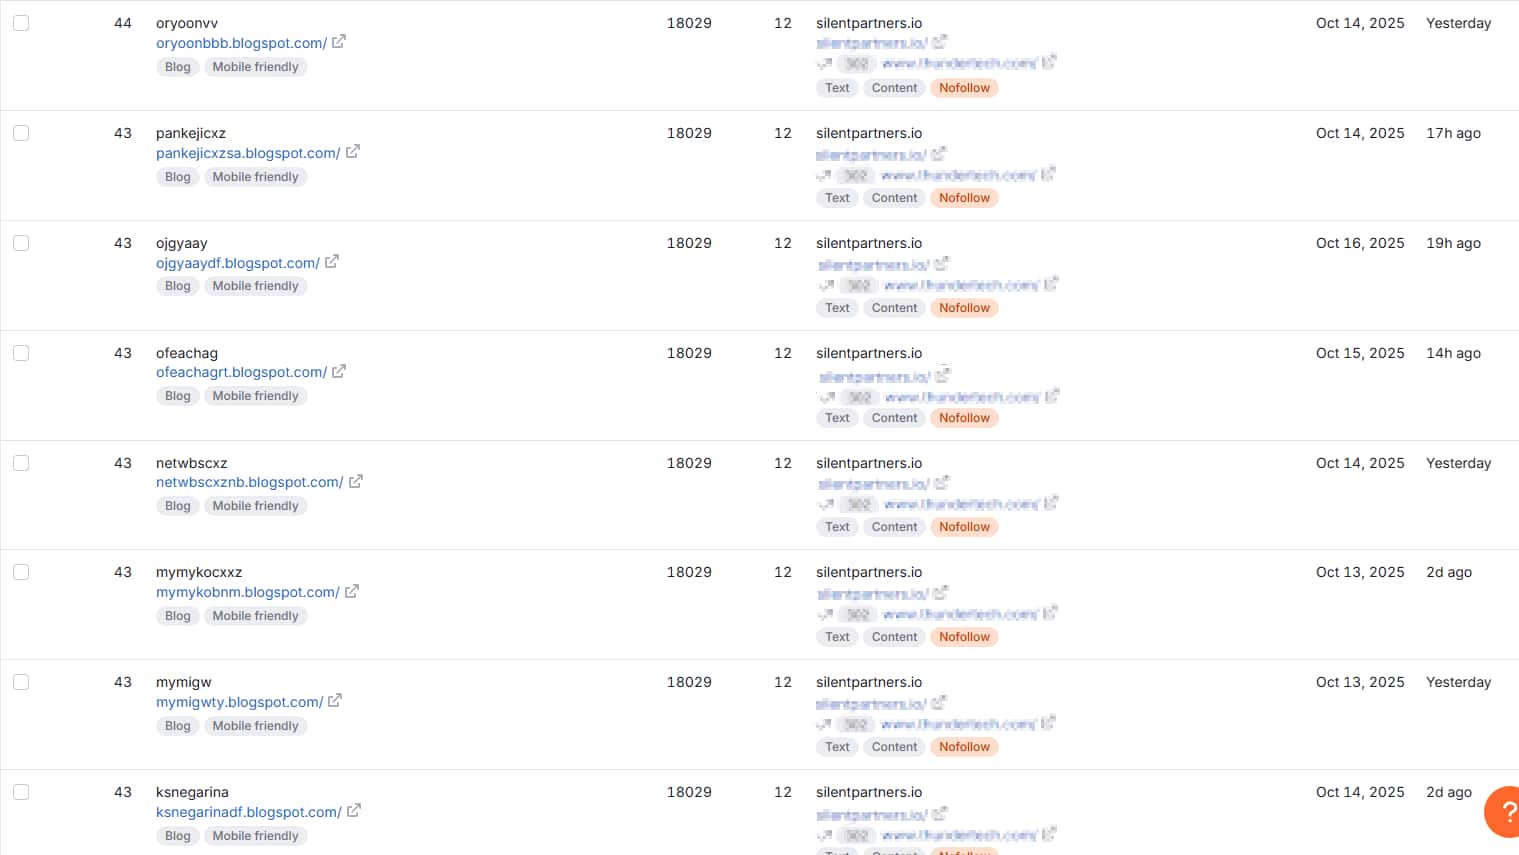Click external-link icon next to ofeachagrt.blogspot.com

(339, 371)
